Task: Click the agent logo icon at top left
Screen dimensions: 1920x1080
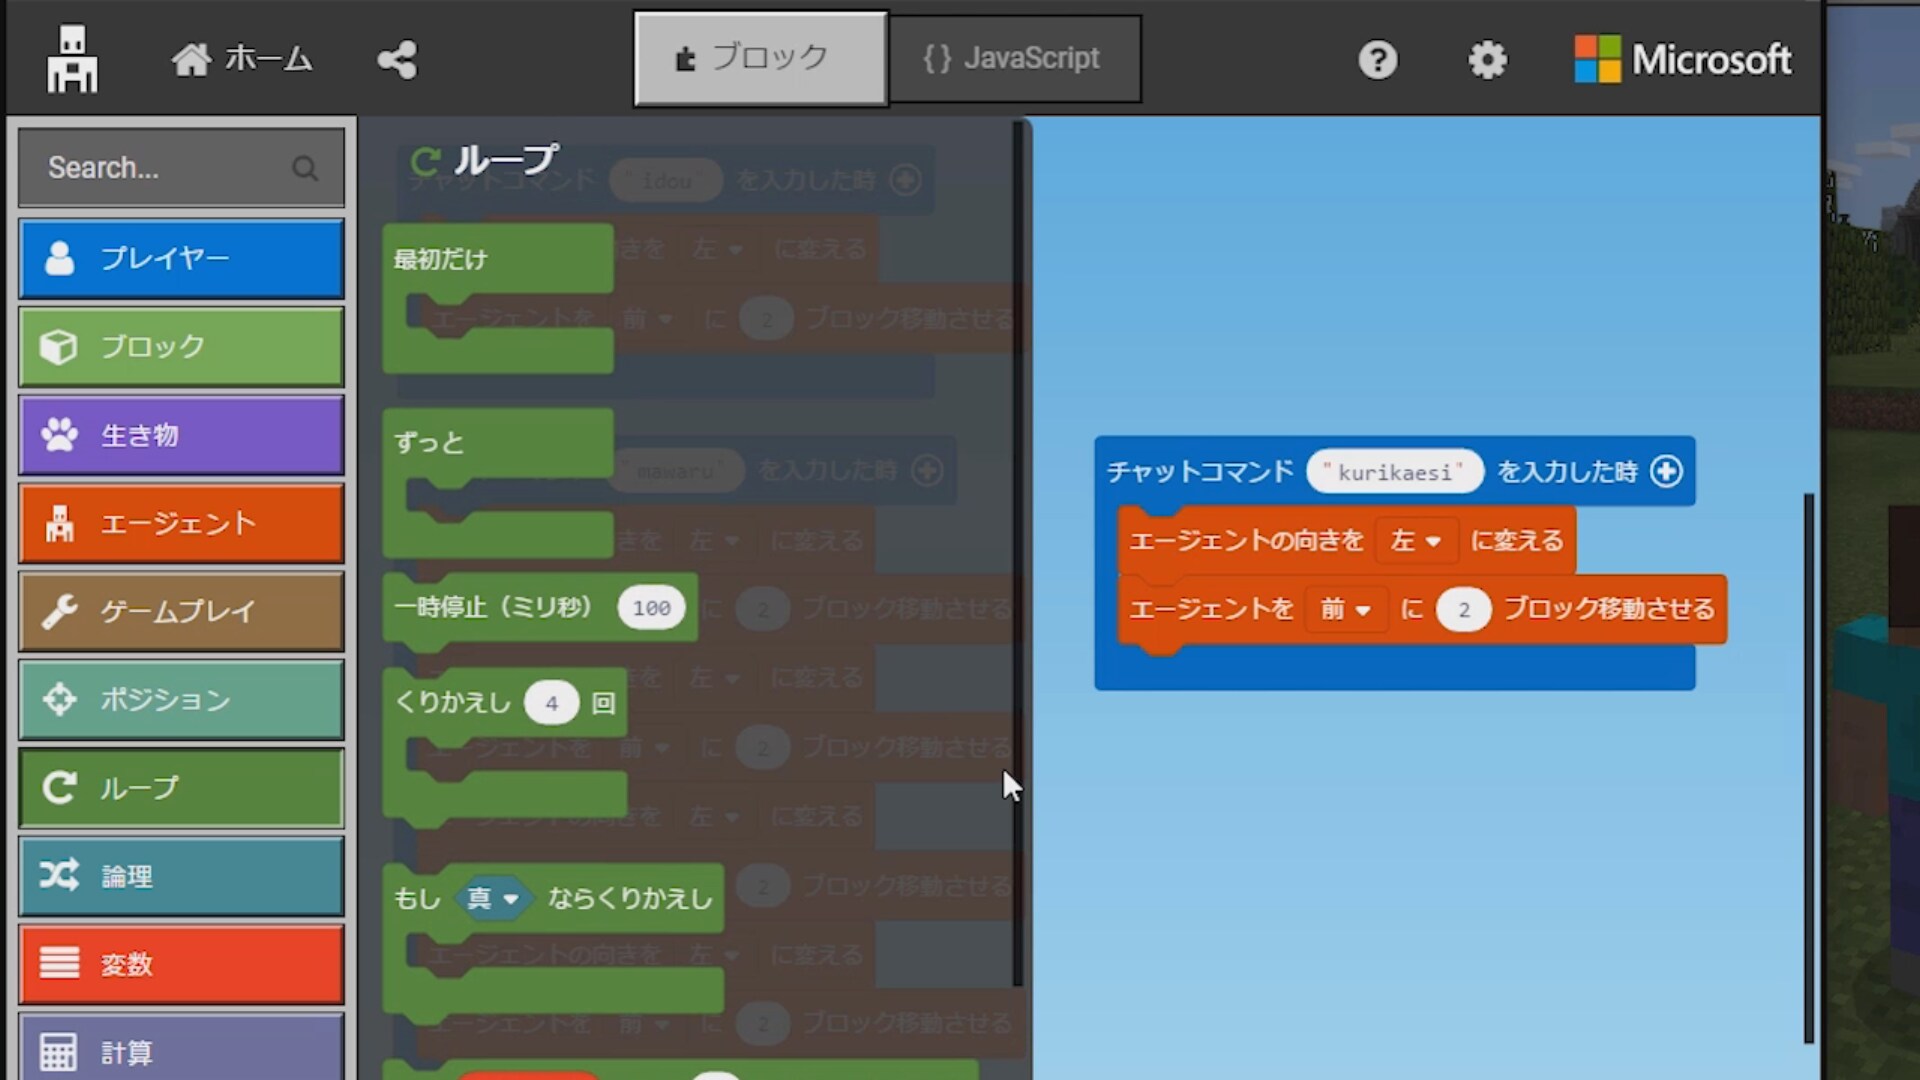Action: 72,60
